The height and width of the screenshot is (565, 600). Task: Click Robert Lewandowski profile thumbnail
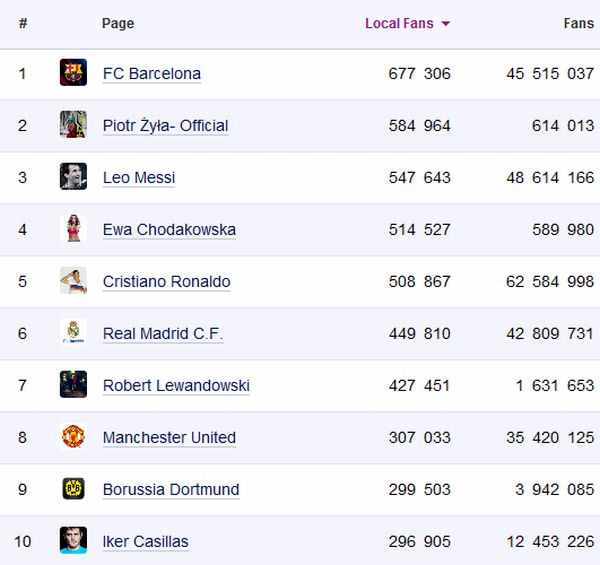pos(73,385)
